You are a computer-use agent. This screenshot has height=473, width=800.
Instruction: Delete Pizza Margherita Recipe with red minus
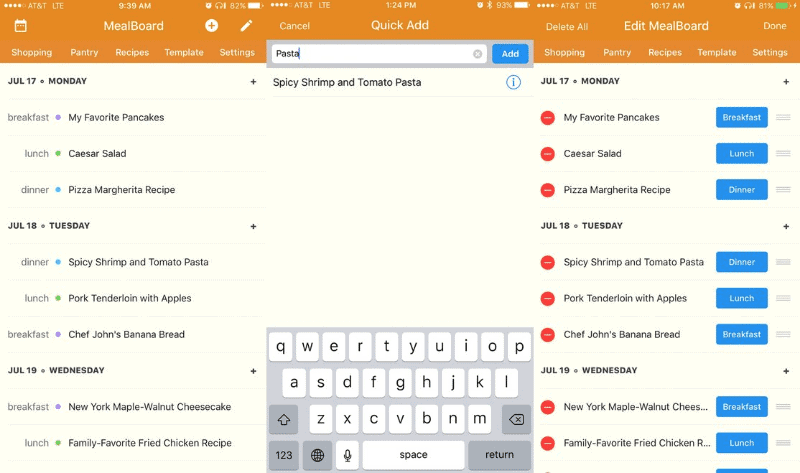(x=547, y=190)
